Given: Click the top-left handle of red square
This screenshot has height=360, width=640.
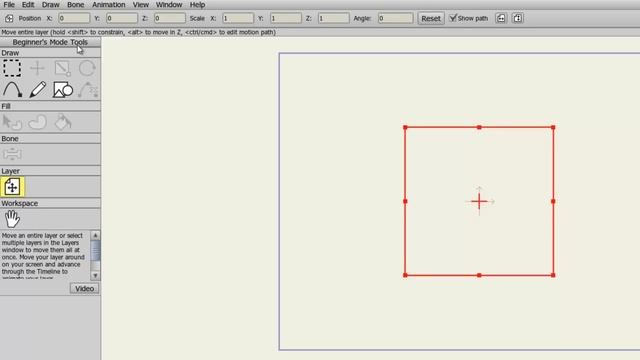Looking at the screenshot, I should 405,128.
